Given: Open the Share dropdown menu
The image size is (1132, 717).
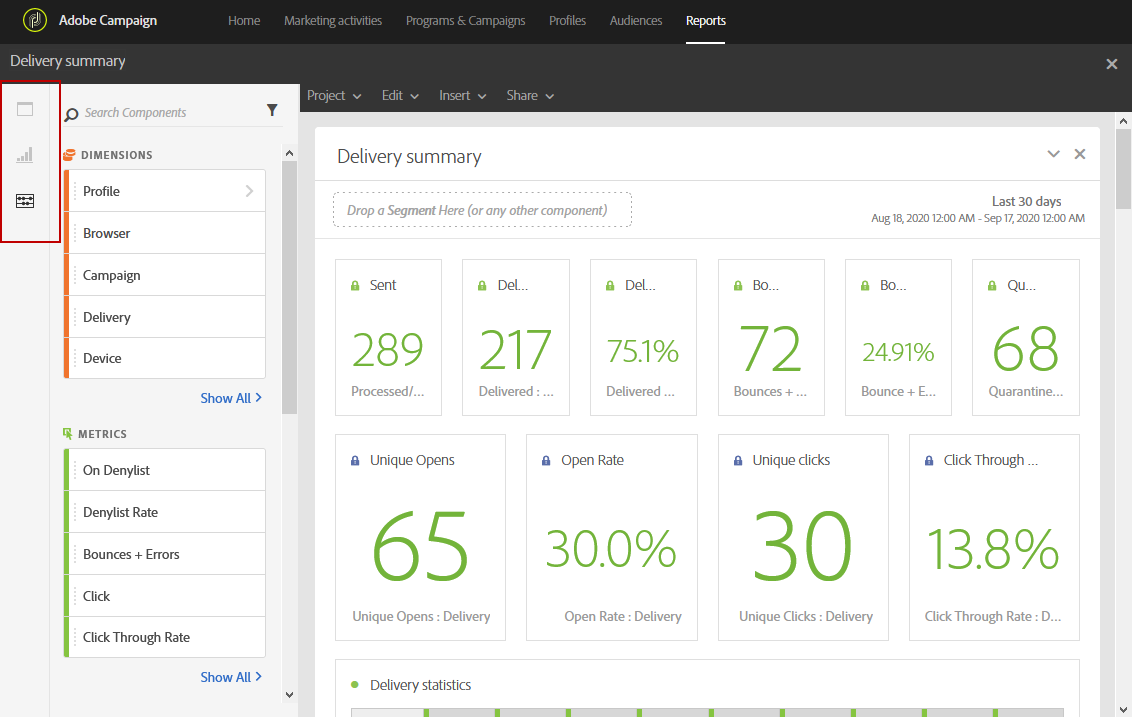Looking at the screenshot, I should [x=529, y=96].
